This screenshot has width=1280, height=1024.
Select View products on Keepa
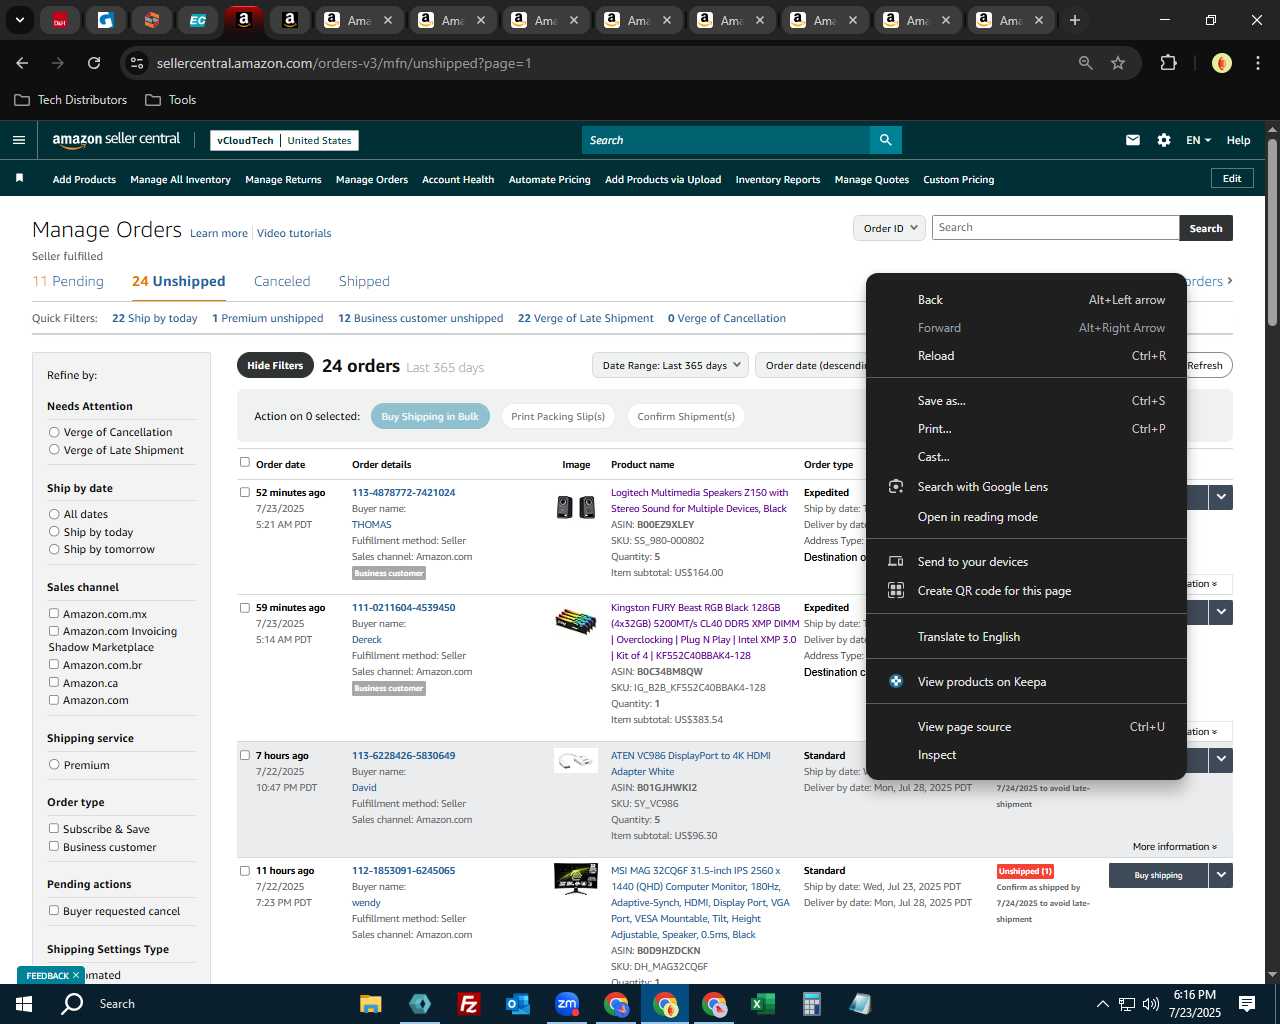click(x=1026, y=682)
